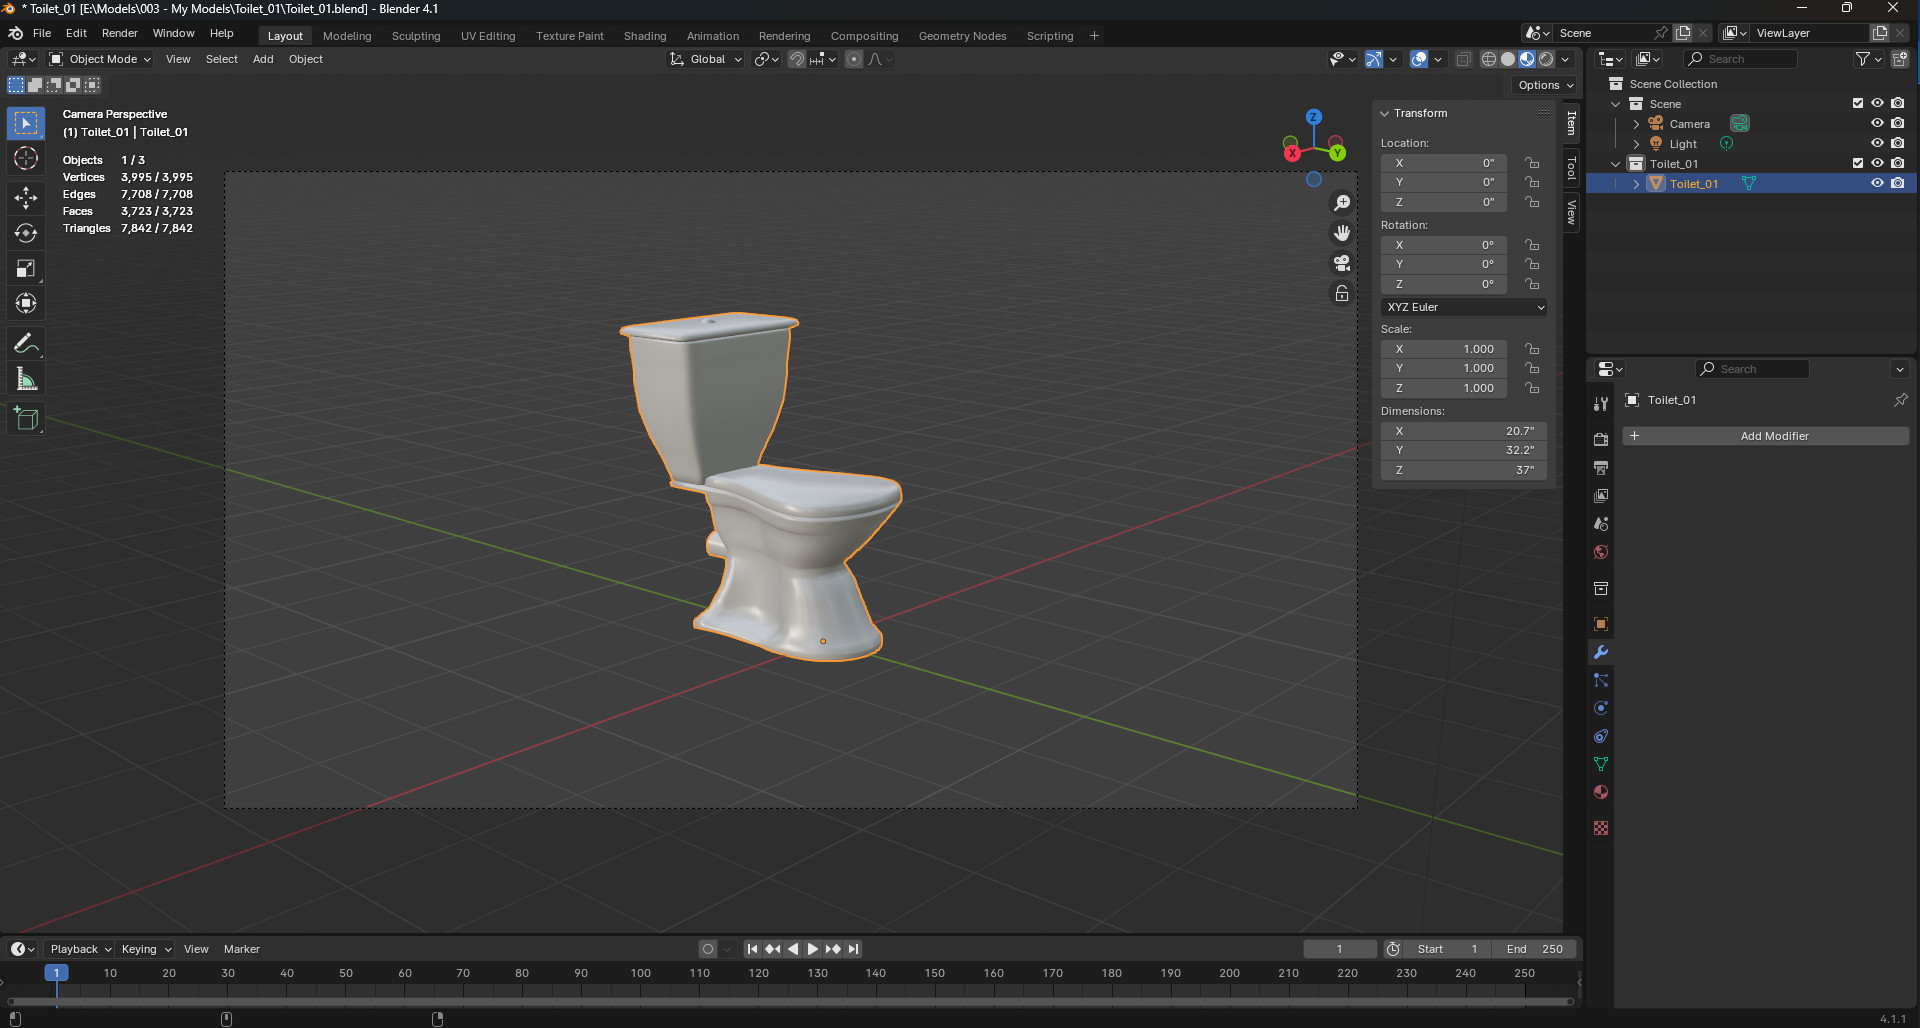Image resolution: width=1920 pixels, height=1028 pixels.
Task: Open the Tool properties tab icon
Action: 1601,403
